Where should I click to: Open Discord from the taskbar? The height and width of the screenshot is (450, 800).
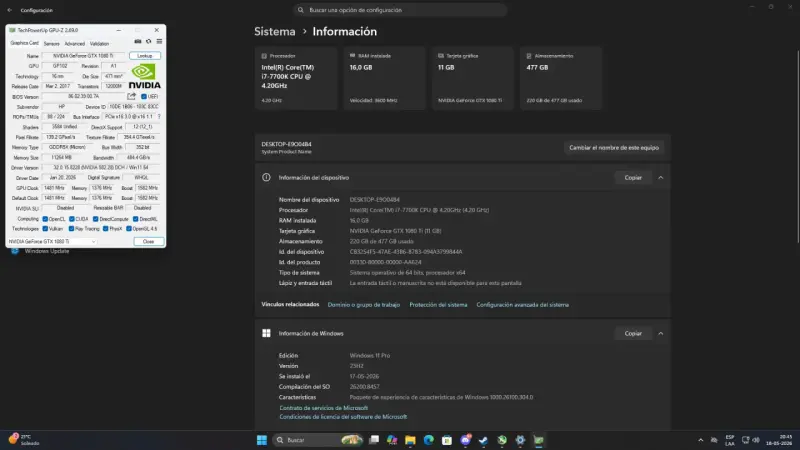tap(465, 440)
